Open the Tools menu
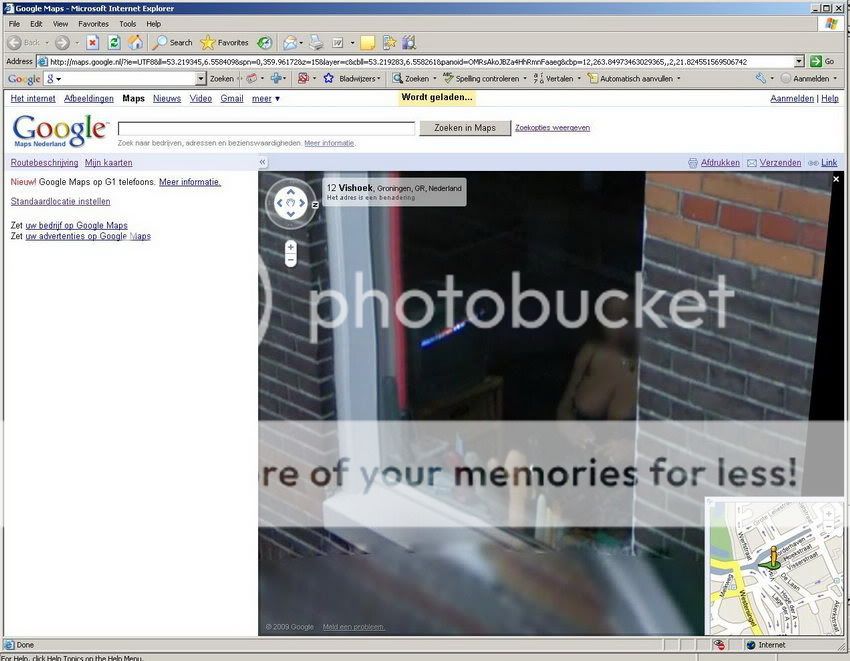850x661 pixels. click(x=127, y=24)
